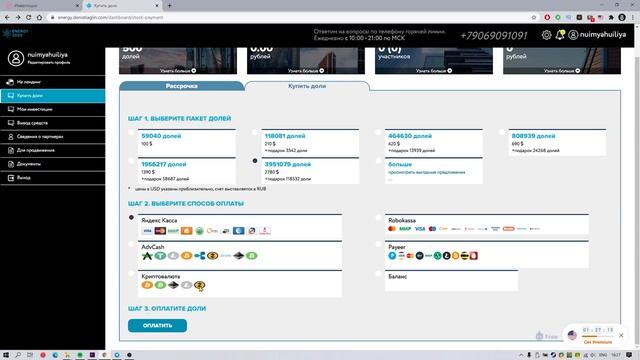Click the Редактировать профиль link
Image resolution: width=640 pixels, height=360 pixels.
coord(49,62)
